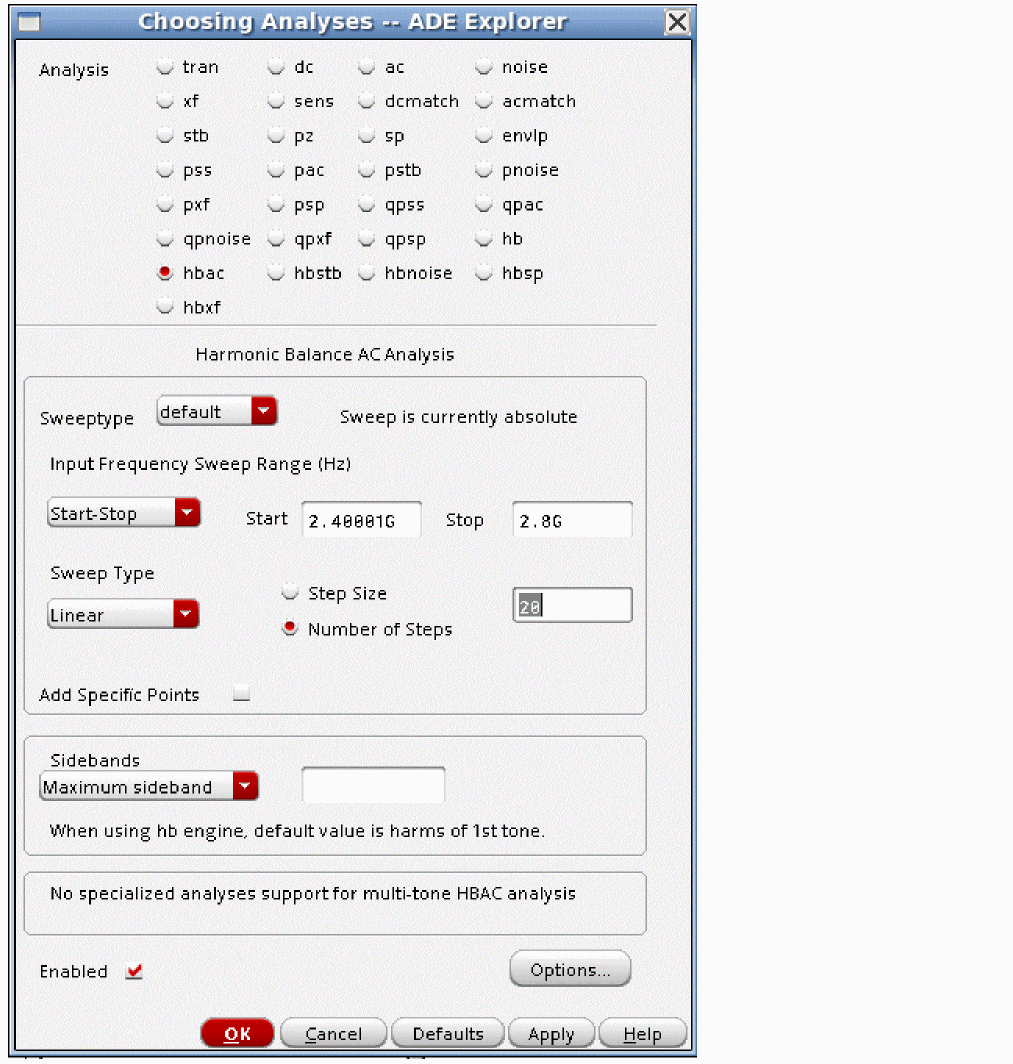The width and height of the screenshot is (1013, 1064).
Task: Click the Cancel button
Action: 333,1033
